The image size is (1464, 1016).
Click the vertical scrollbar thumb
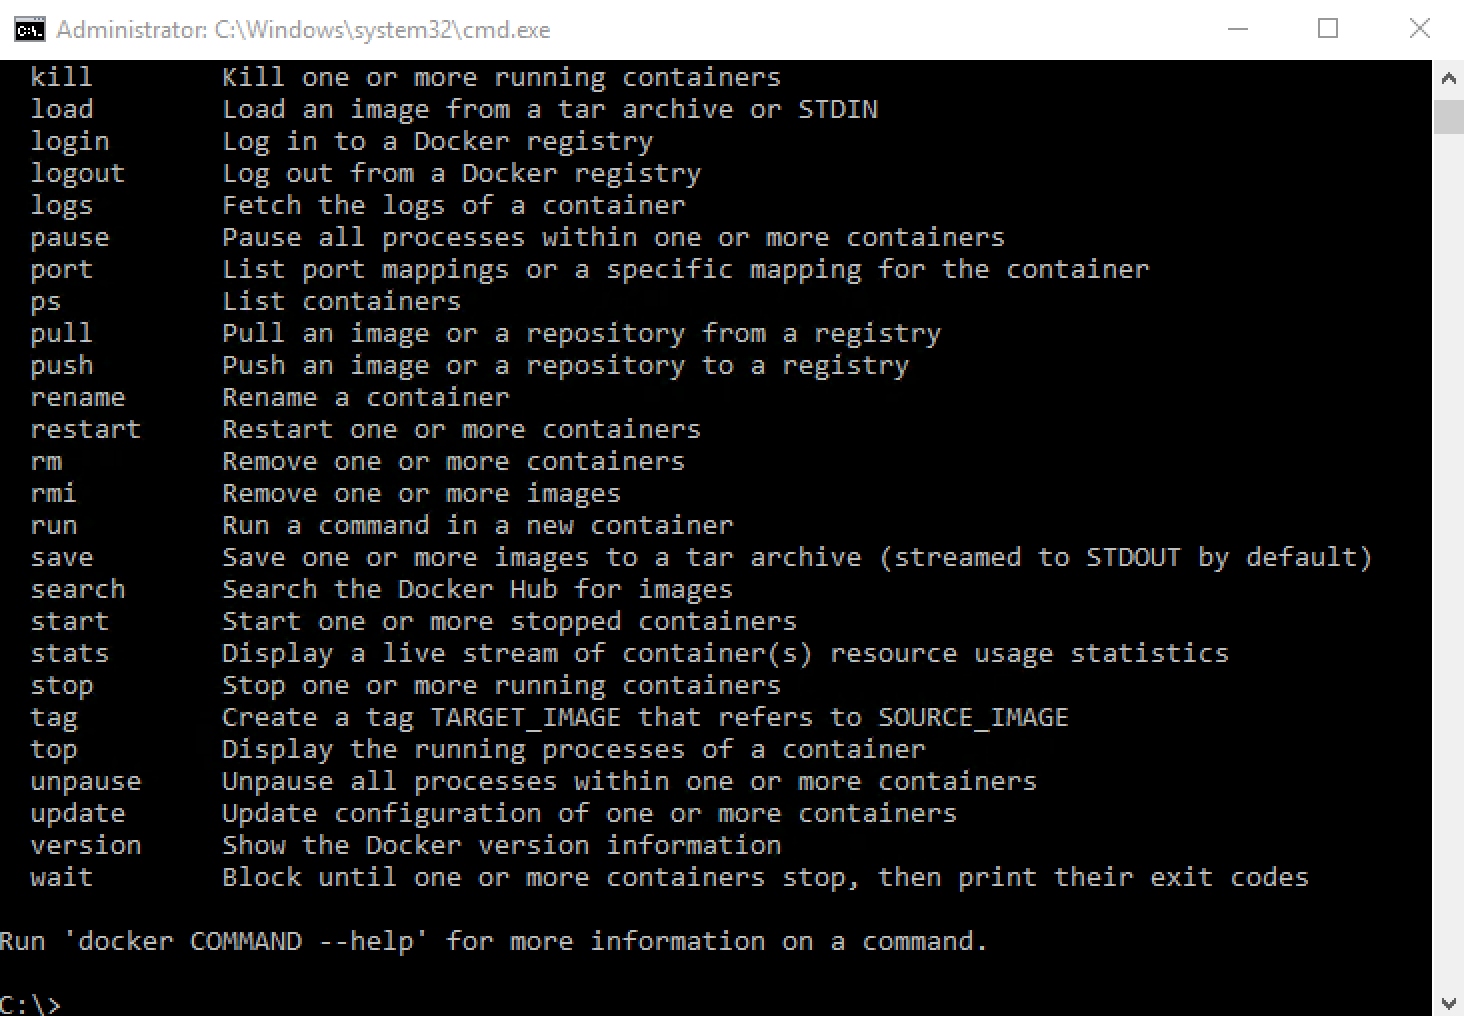click(1448, 116)
